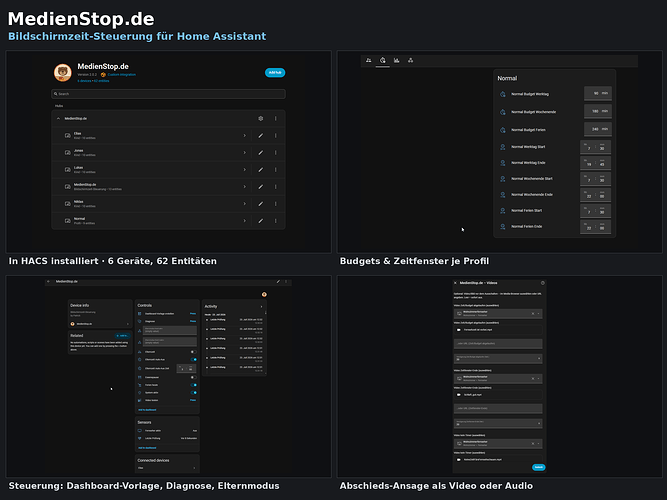Open the three-dot menu of the MedienStop.de hub header
667x500 pixels.
pyautogui.click(x=276, y=118)
